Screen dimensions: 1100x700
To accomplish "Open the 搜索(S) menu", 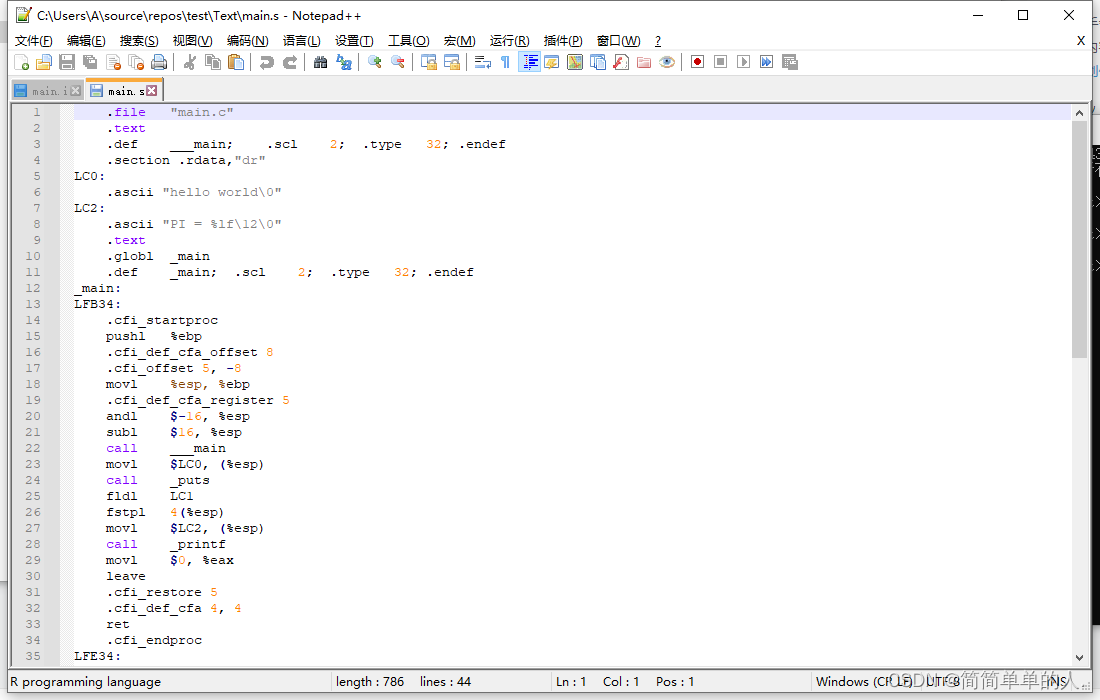I will [x=139, y=41].
